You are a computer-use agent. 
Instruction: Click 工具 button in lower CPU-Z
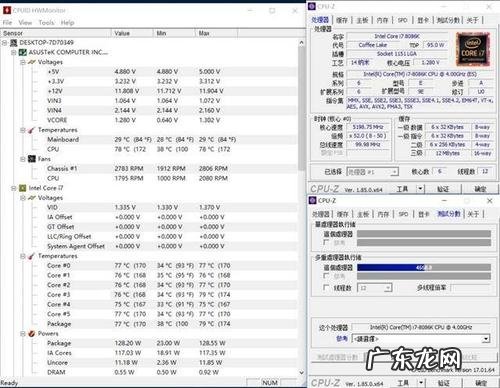[403, 383]
